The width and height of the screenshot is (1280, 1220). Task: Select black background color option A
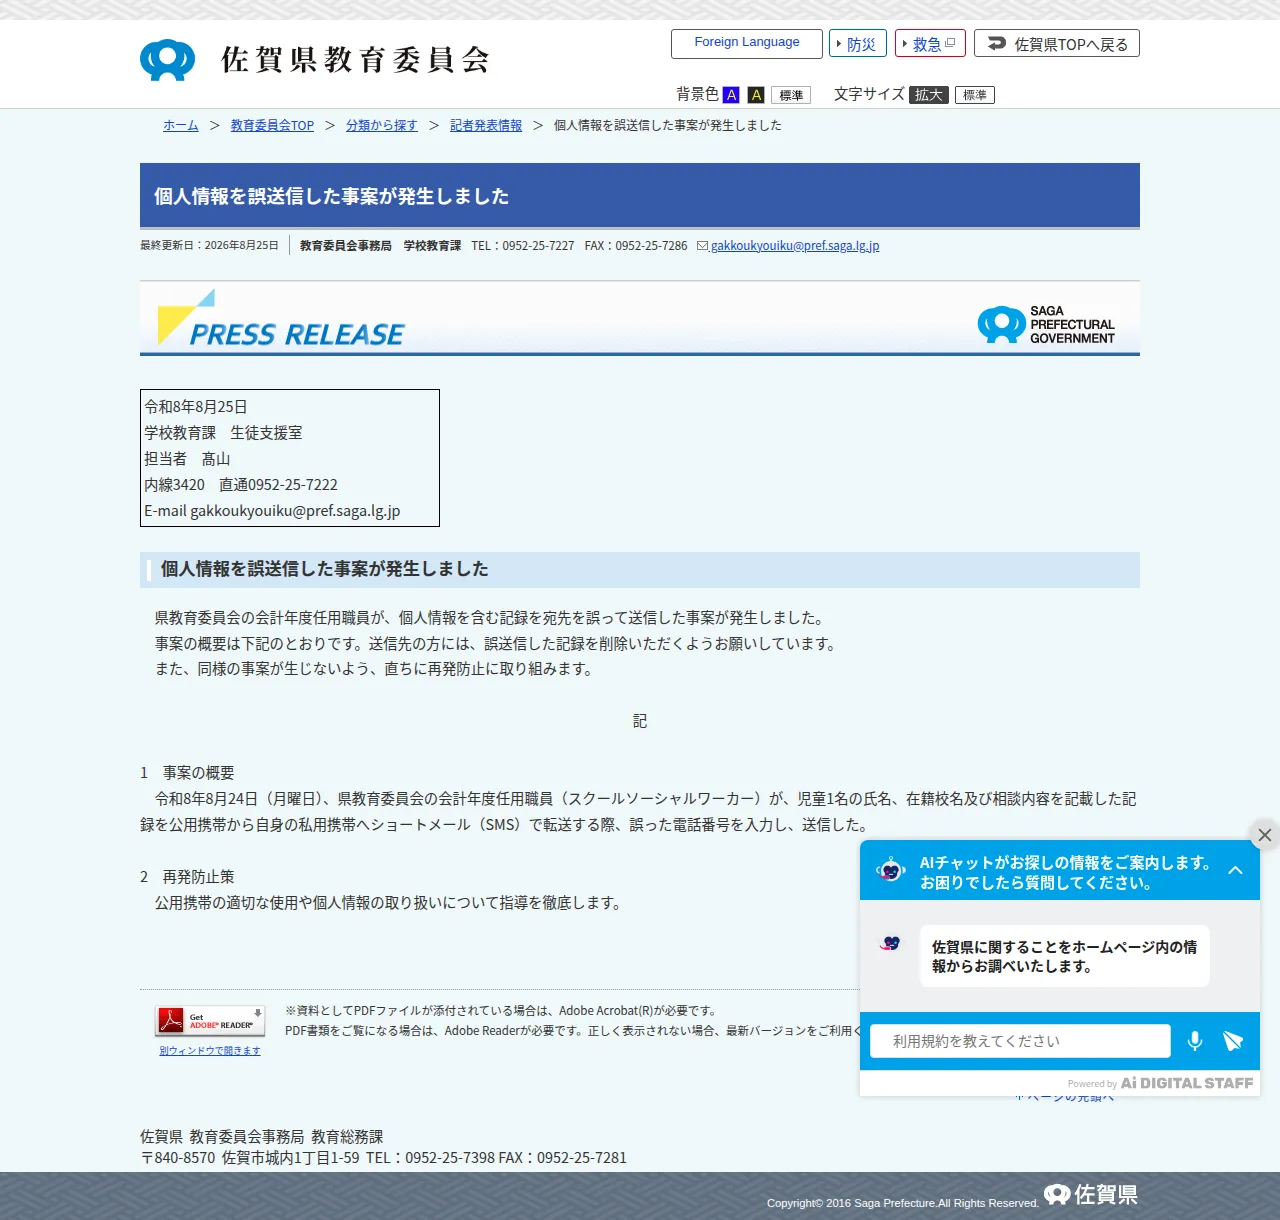pos(756,95)
